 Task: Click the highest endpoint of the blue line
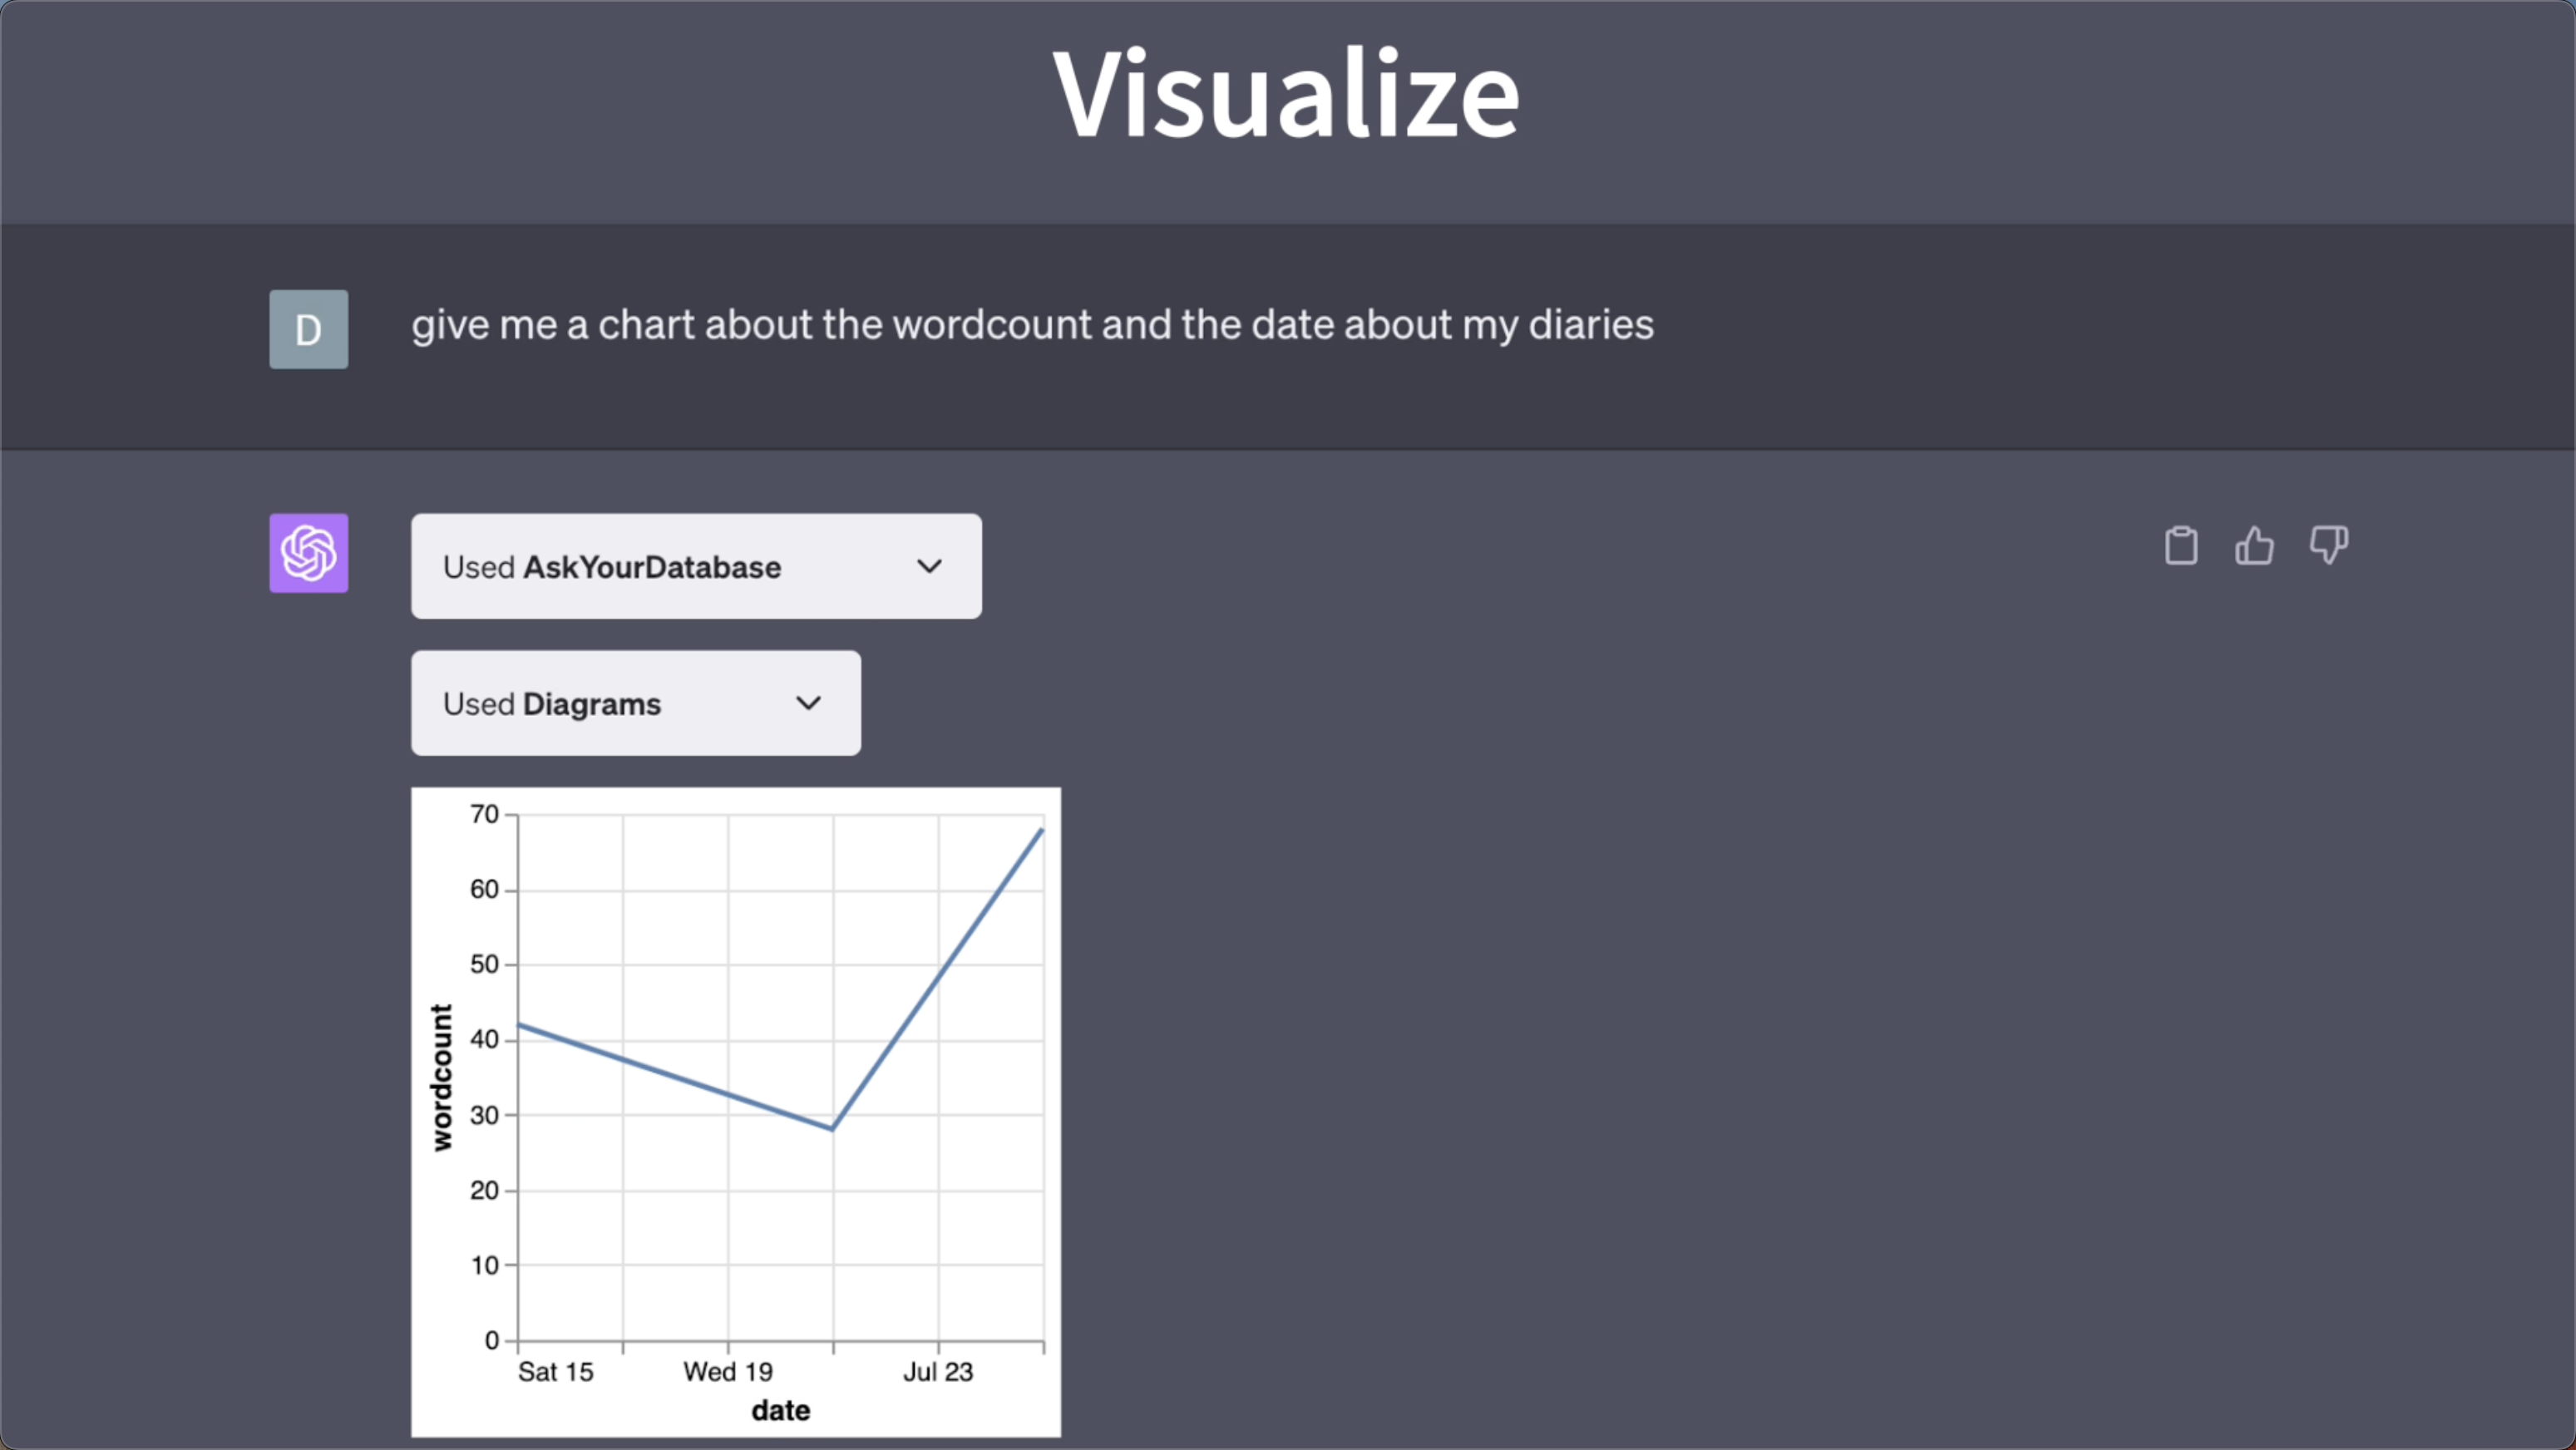pos(1041,831)
